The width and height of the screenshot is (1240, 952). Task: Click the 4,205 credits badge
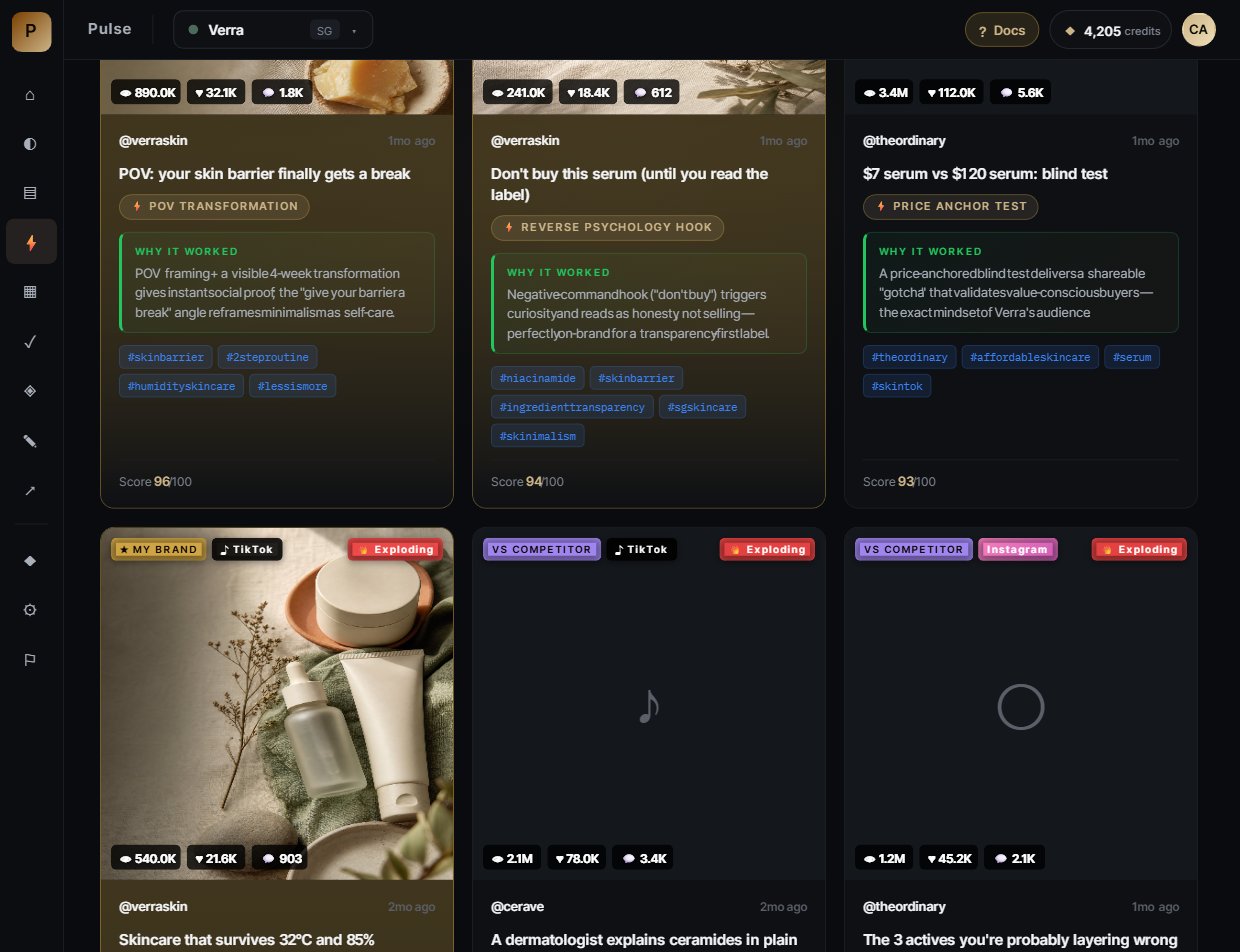[x=1110, y=30]
